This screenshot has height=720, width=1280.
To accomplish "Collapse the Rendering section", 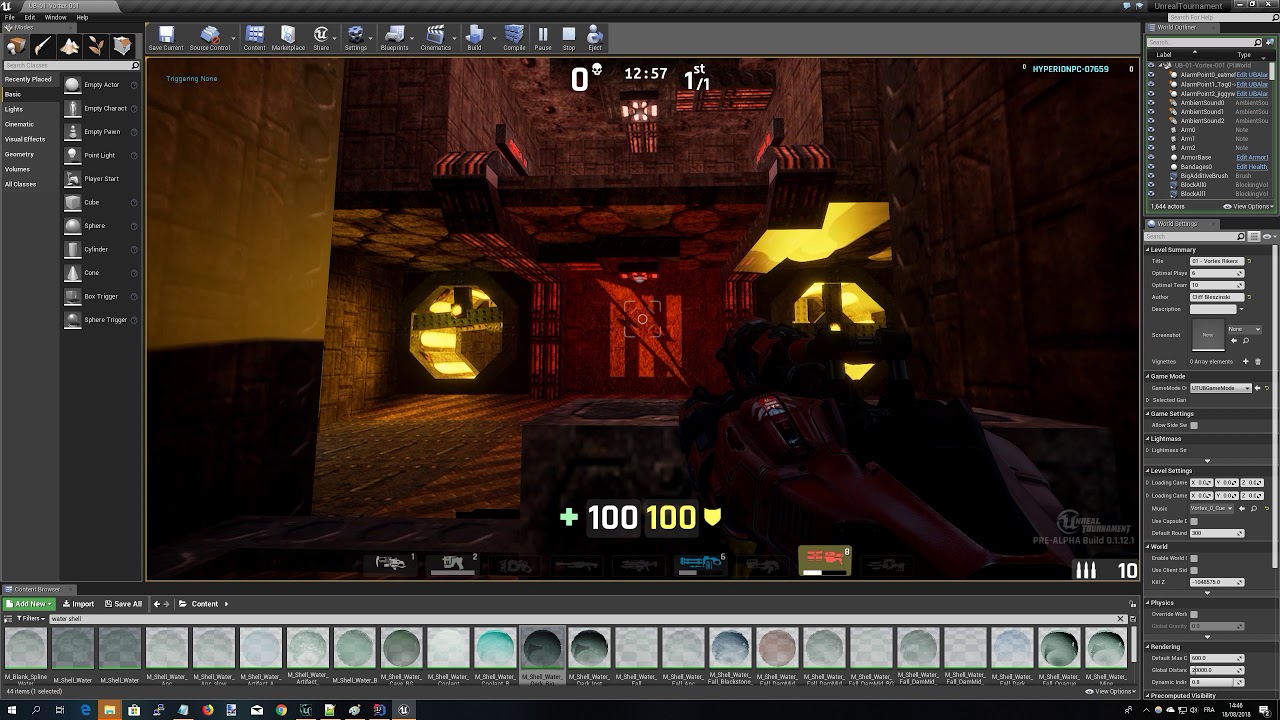I will click(x=1148, y=647).
